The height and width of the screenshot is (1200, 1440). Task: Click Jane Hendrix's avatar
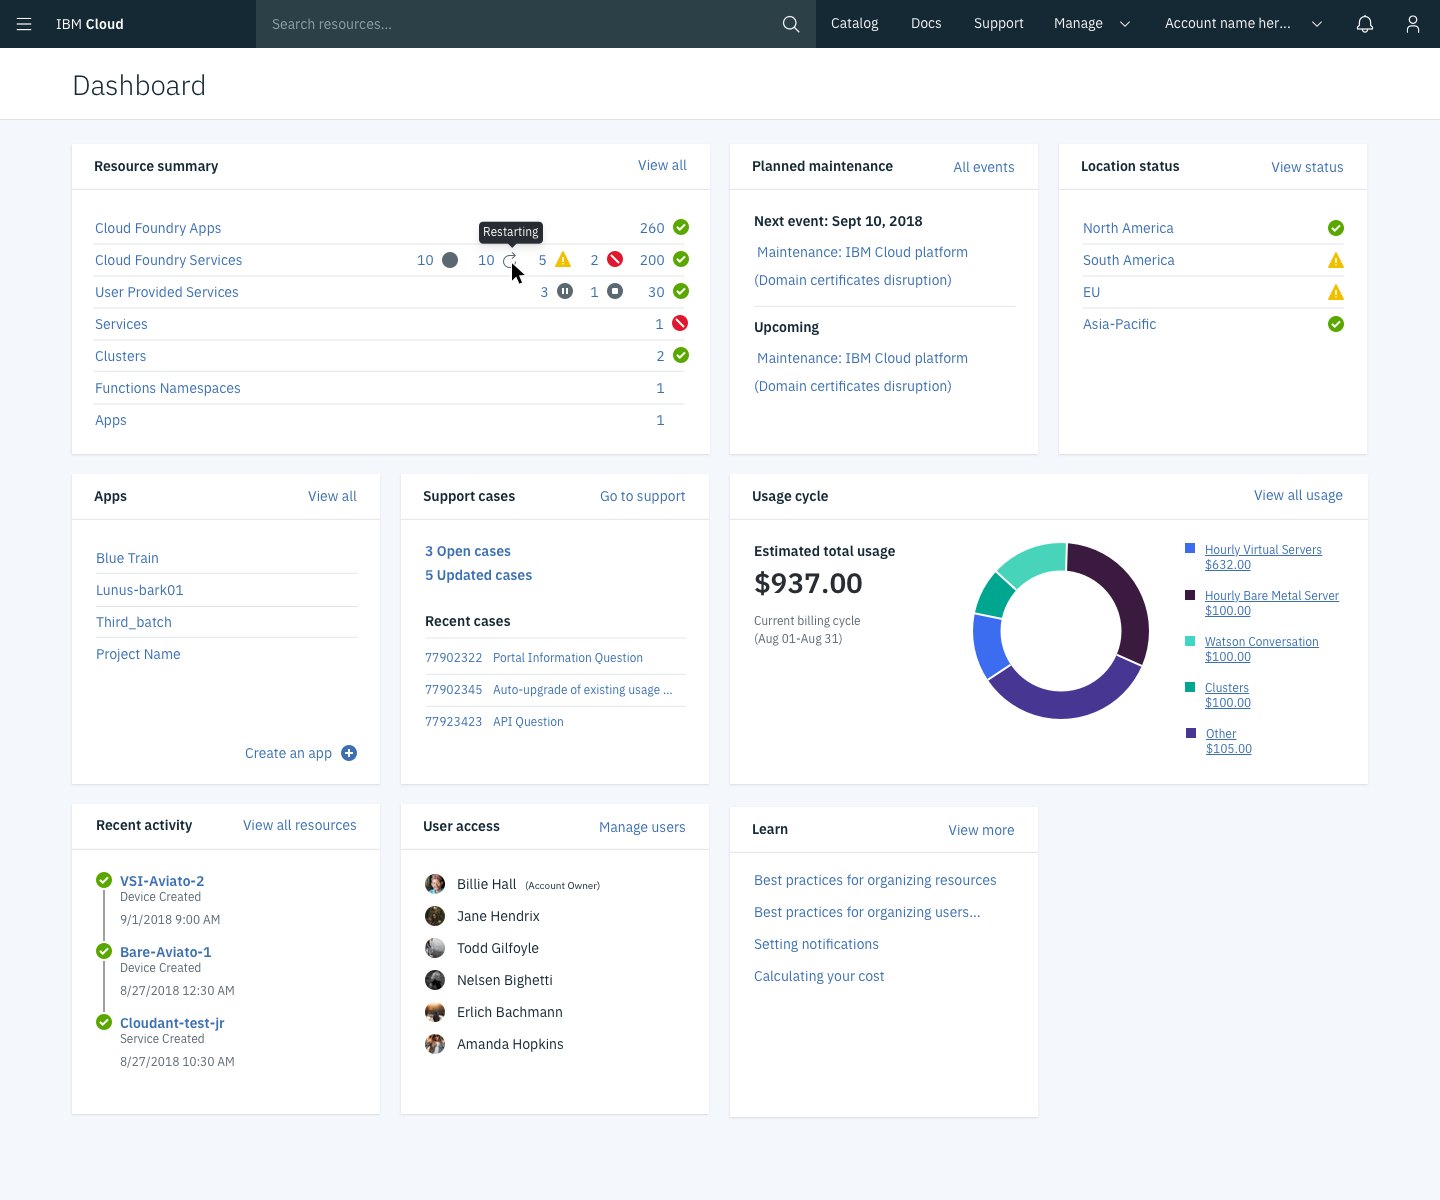435,916
